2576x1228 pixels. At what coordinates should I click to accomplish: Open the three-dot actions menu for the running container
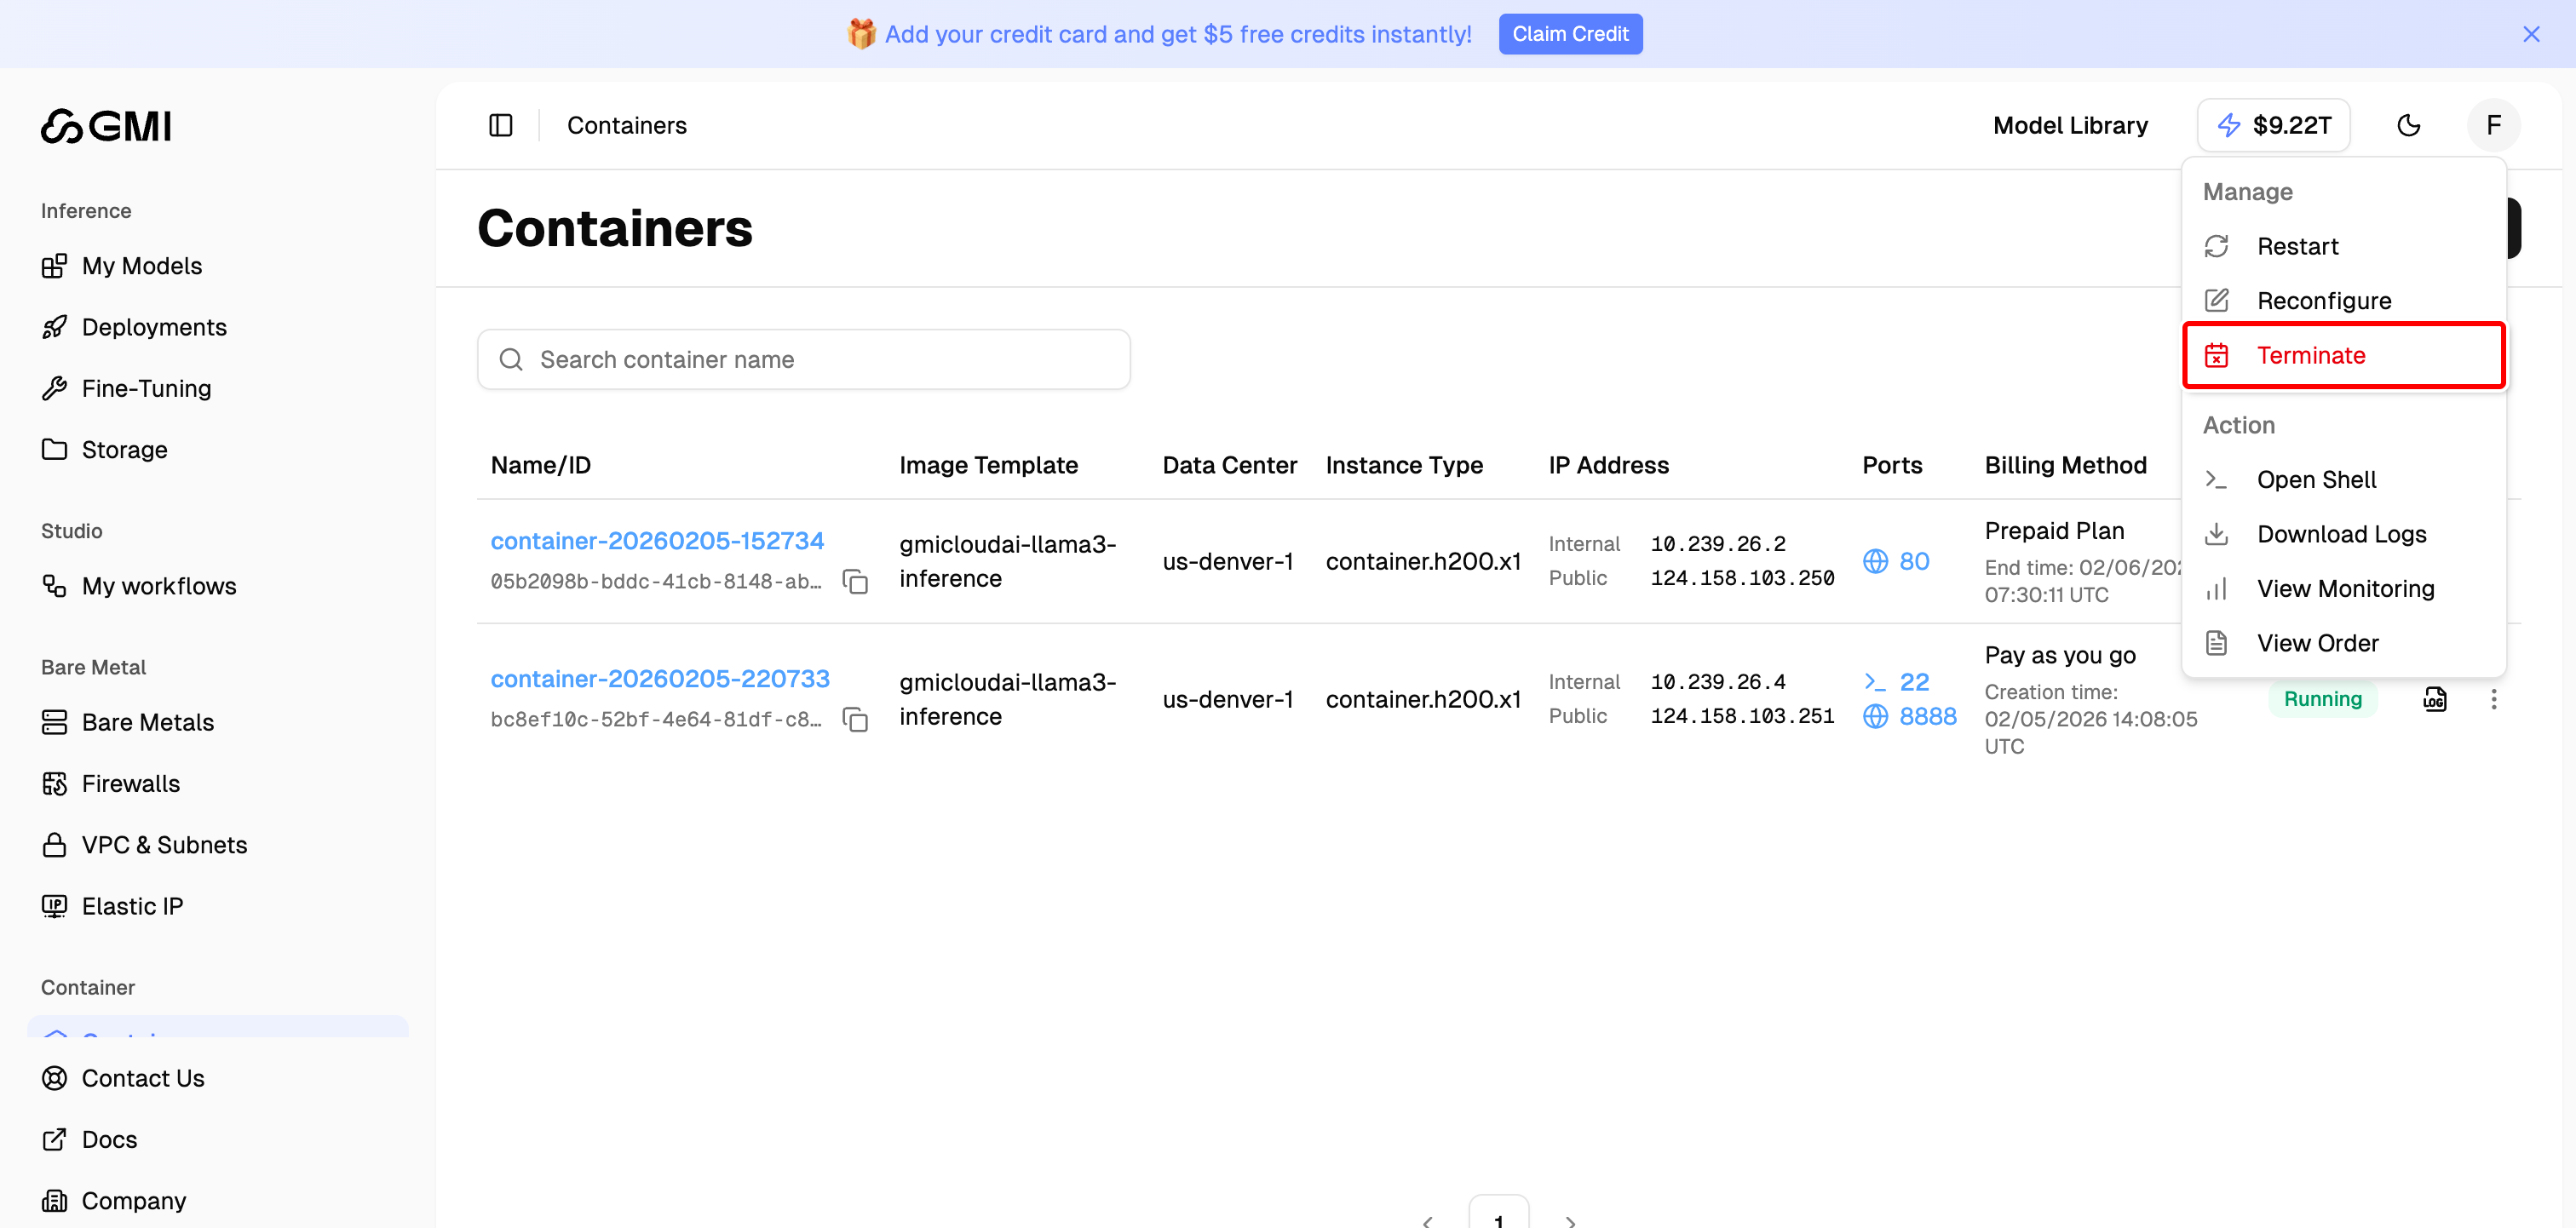point(2494,699)
